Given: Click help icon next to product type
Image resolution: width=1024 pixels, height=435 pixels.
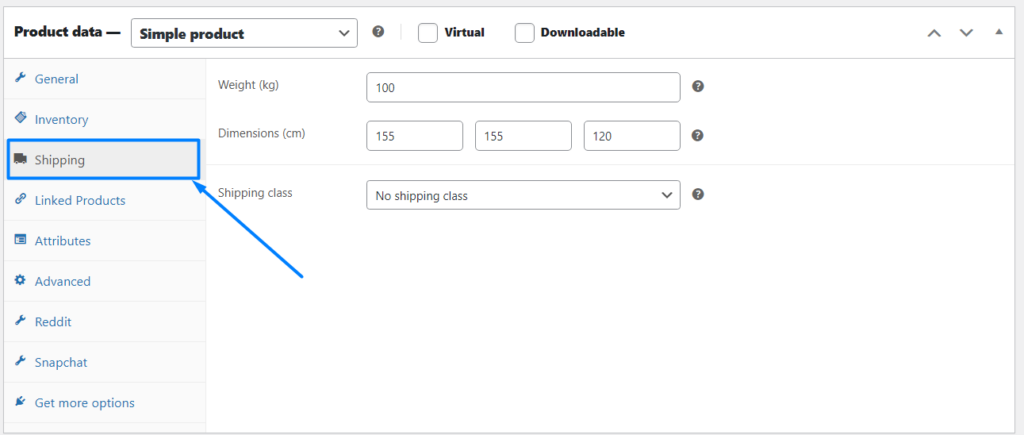Looking at the screenshot, I should point(378,31).
